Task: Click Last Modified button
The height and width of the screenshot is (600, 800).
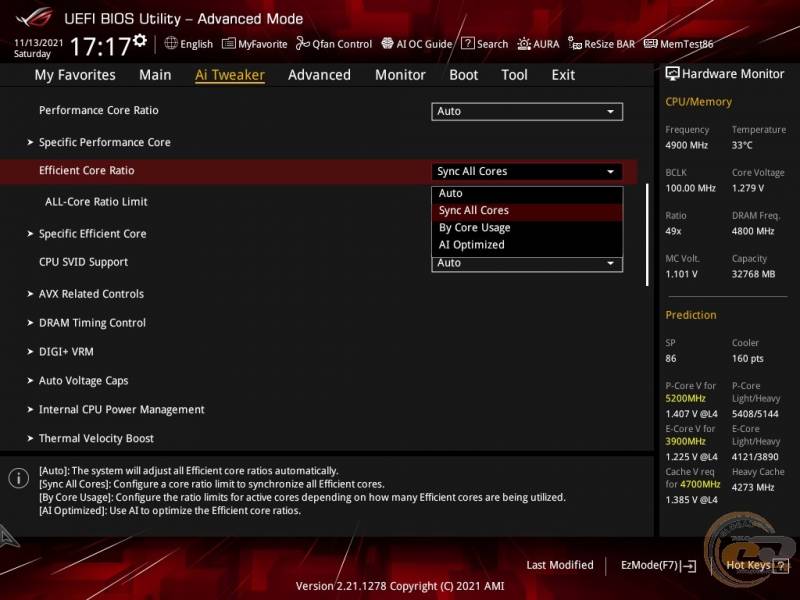Action: (x=560, y=565)
